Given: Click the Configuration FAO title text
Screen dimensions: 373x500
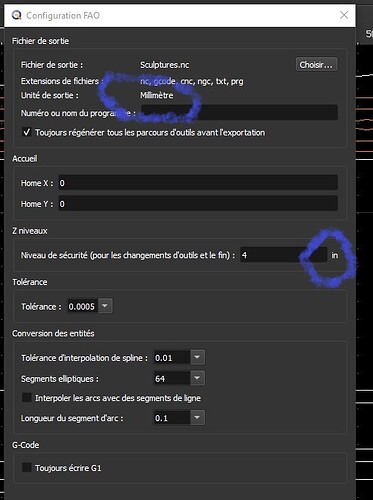Looking at the screenshot, I should point(63,15).
